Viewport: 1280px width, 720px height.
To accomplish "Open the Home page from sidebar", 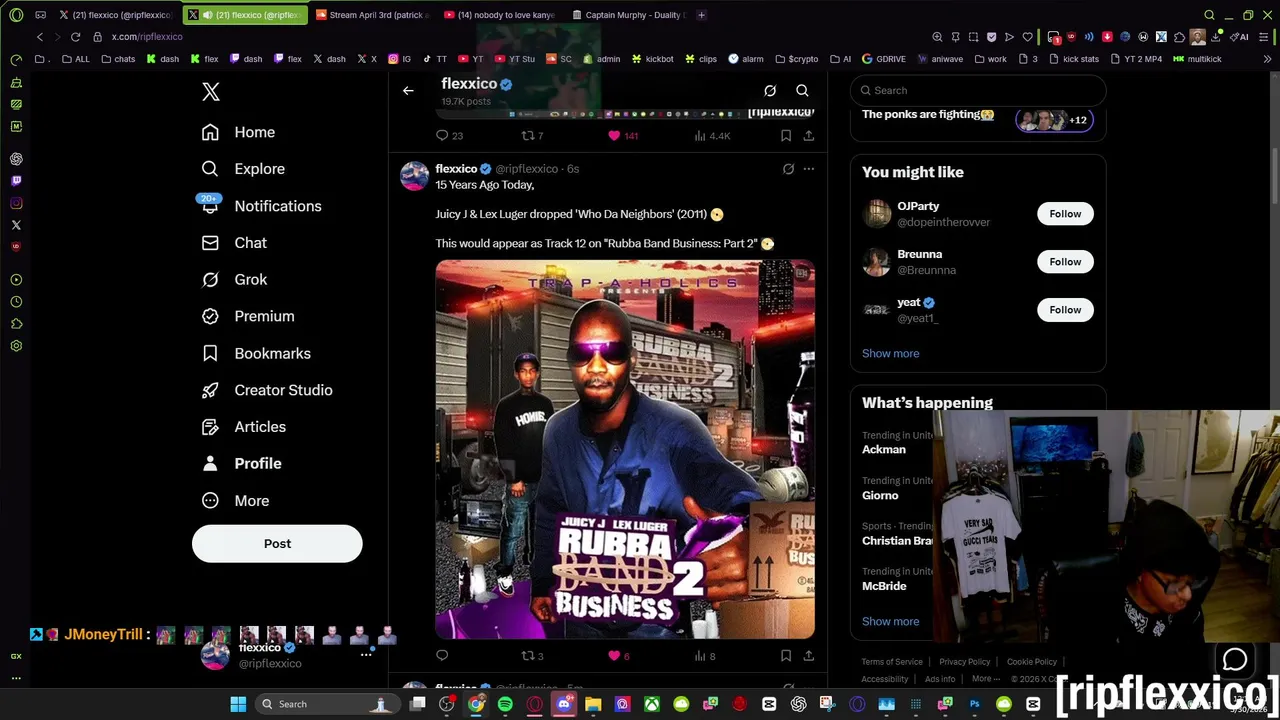I will [x=238, y=132].
